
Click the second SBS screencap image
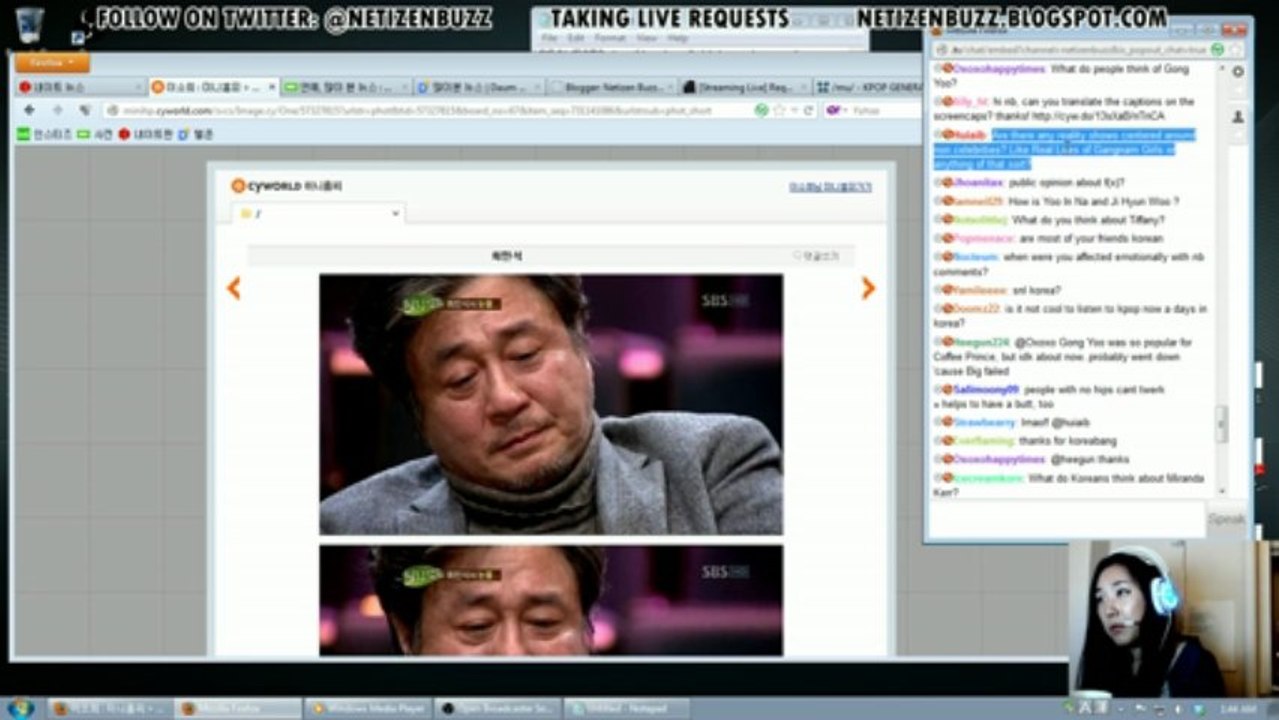point(551,600)
